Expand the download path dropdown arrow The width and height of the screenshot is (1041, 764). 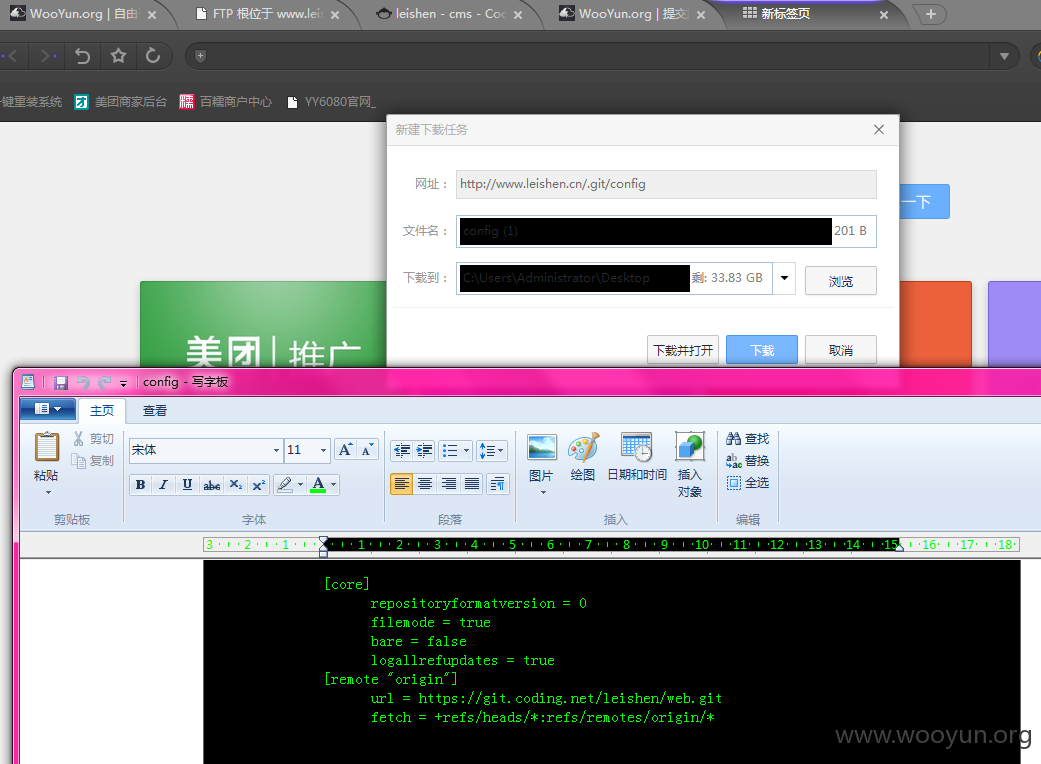(x=784, y=278)
